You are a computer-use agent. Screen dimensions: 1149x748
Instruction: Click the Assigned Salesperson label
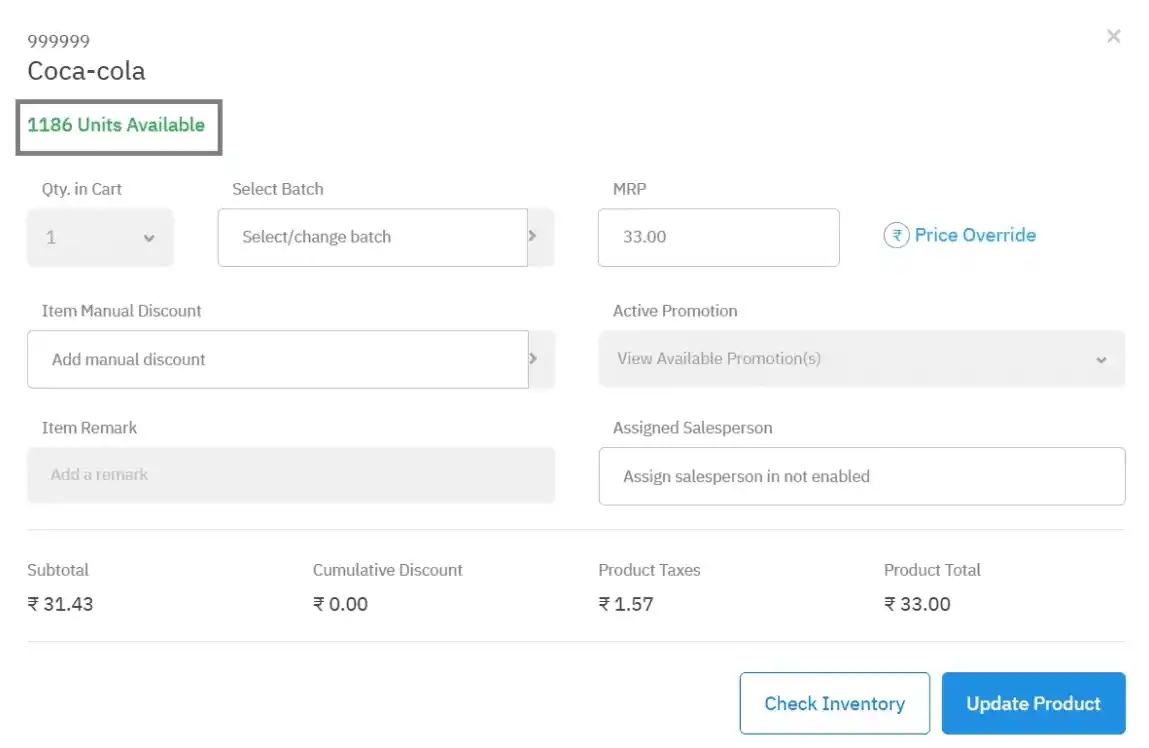click(692, 428)
